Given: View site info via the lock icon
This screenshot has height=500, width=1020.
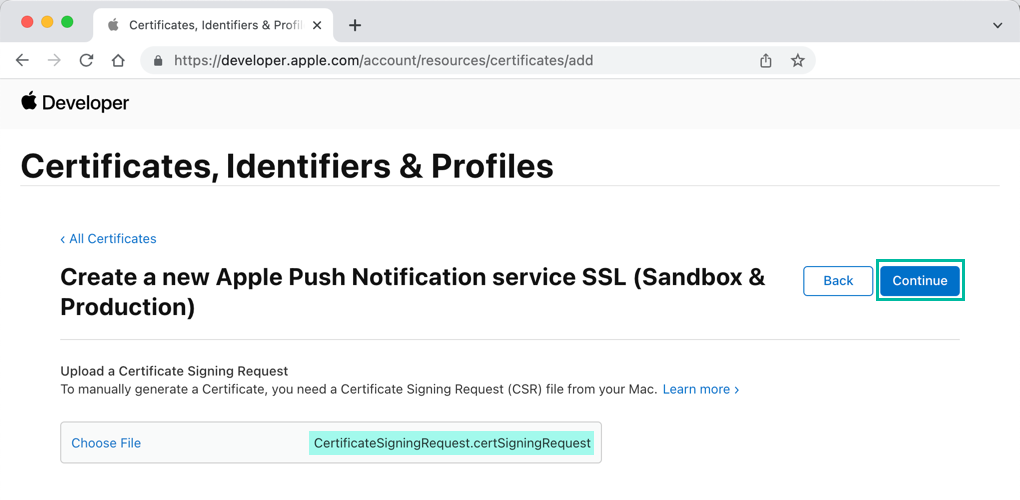Looking at the screenshot, I should point(158,61).
